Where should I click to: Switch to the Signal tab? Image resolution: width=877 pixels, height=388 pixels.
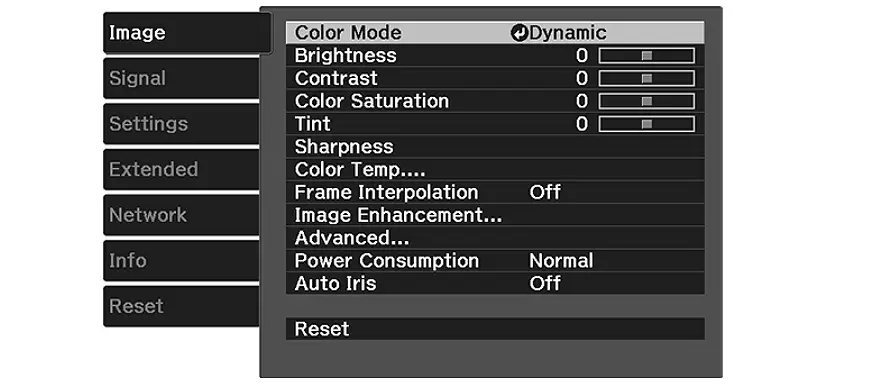click(x=181, y=78)
